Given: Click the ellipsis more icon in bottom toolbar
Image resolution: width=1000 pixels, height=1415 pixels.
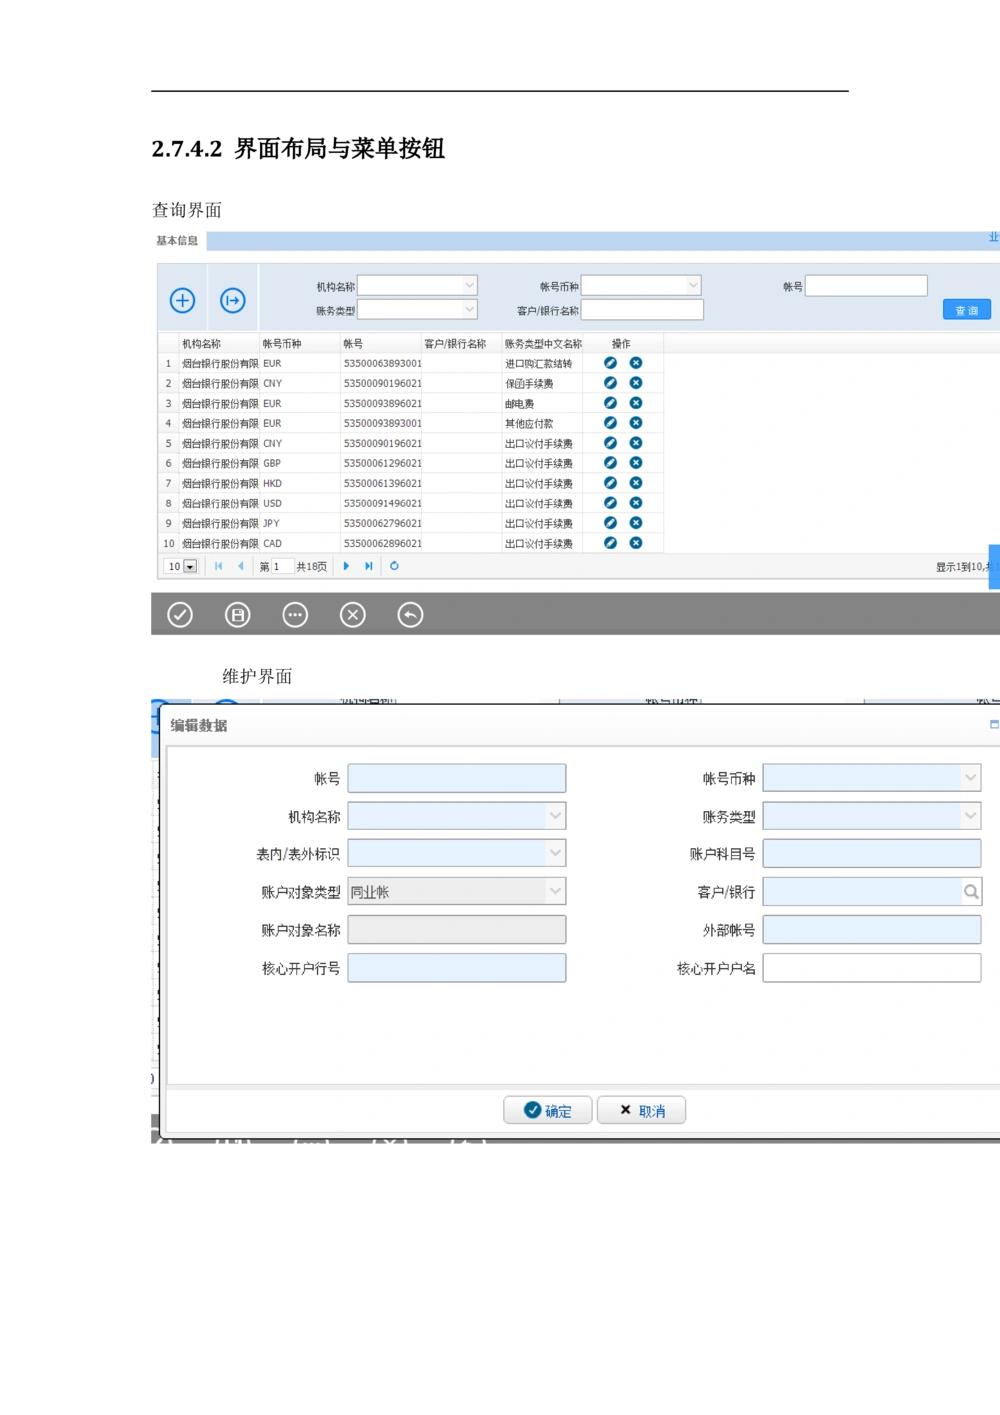Looking at the screenshot, I should pos(295,615).
